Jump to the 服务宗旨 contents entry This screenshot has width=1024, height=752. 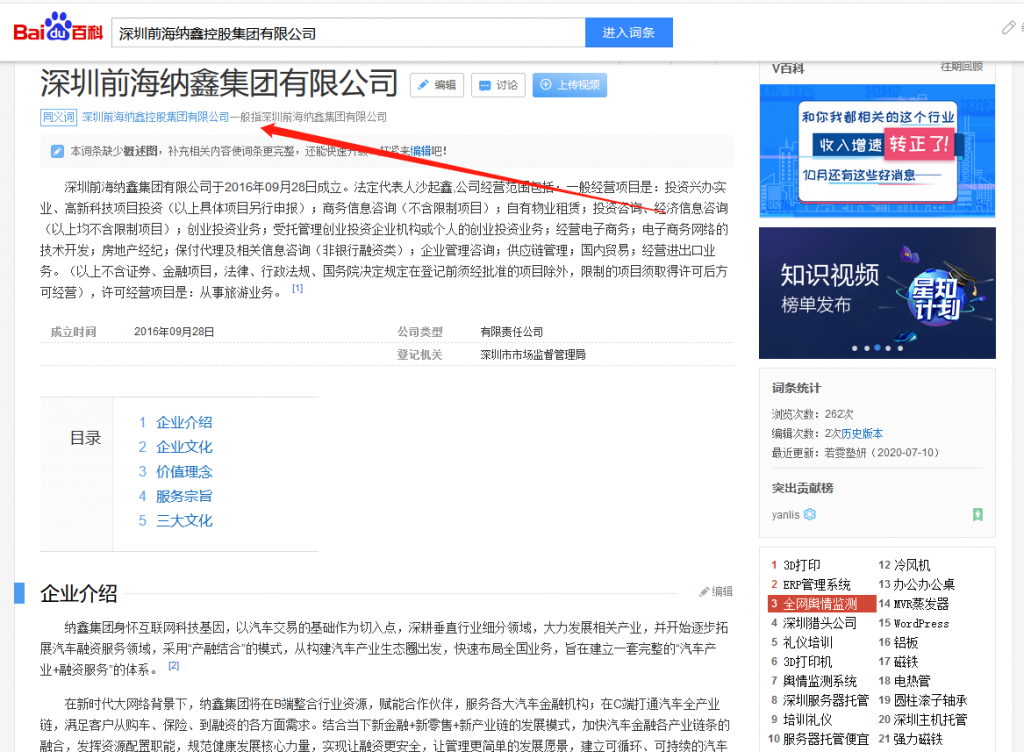[184, 496]
